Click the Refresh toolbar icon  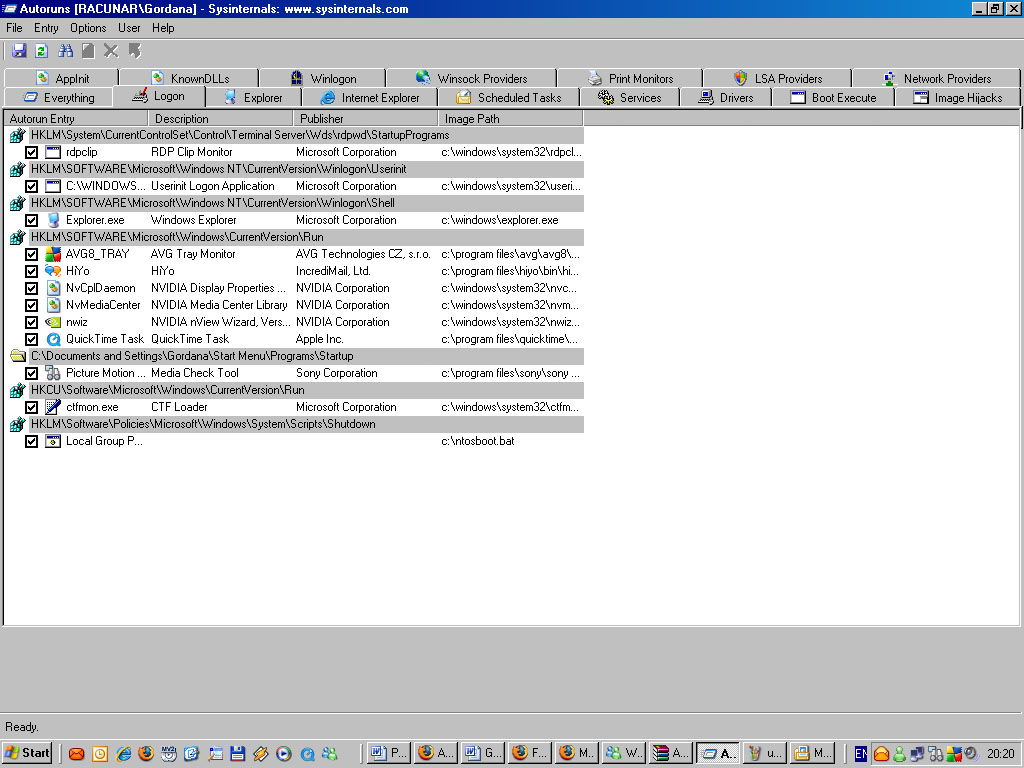[x=42, y=51]
